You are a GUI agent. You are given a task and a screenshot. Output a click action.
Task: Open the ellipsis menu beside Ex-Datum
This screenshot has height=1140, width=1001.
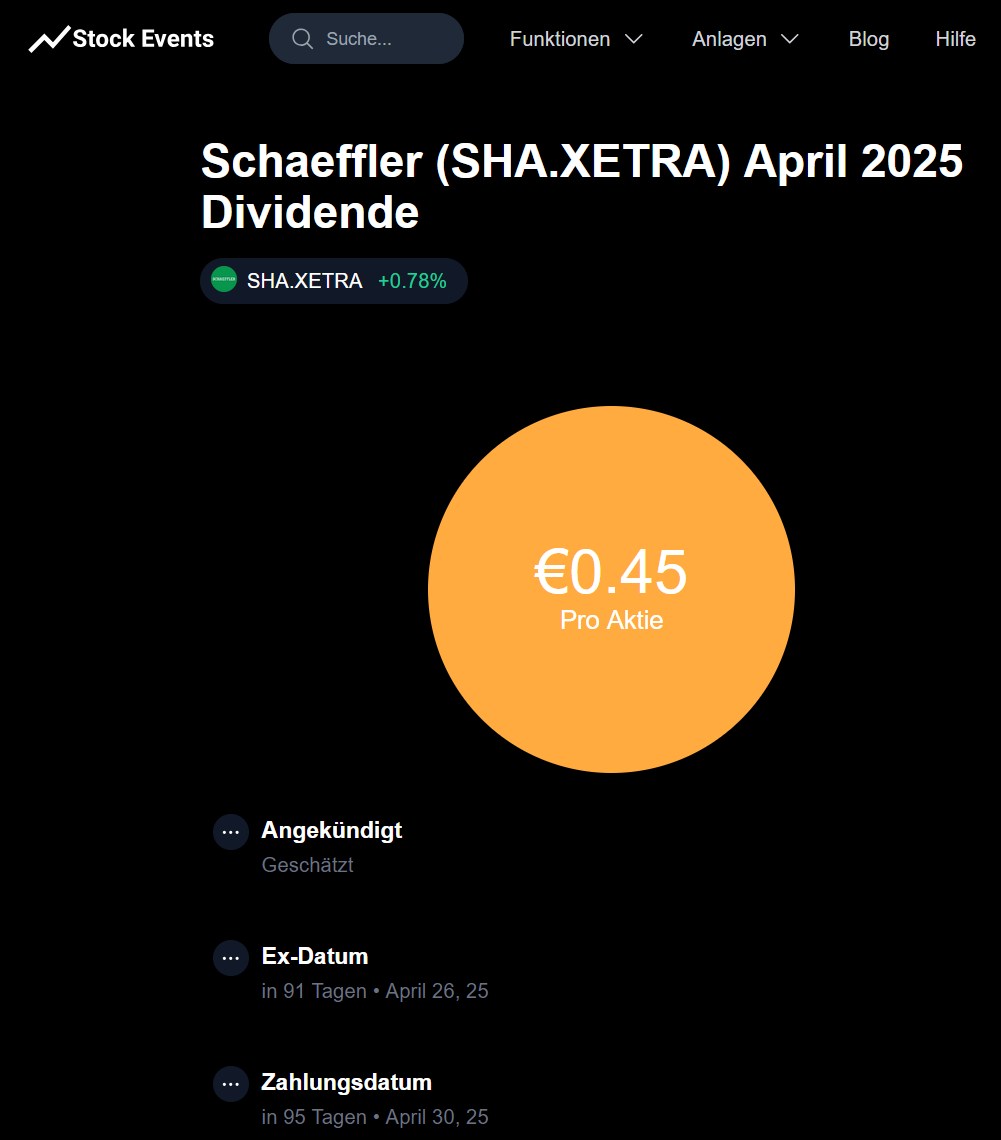[x=230, y=957]
